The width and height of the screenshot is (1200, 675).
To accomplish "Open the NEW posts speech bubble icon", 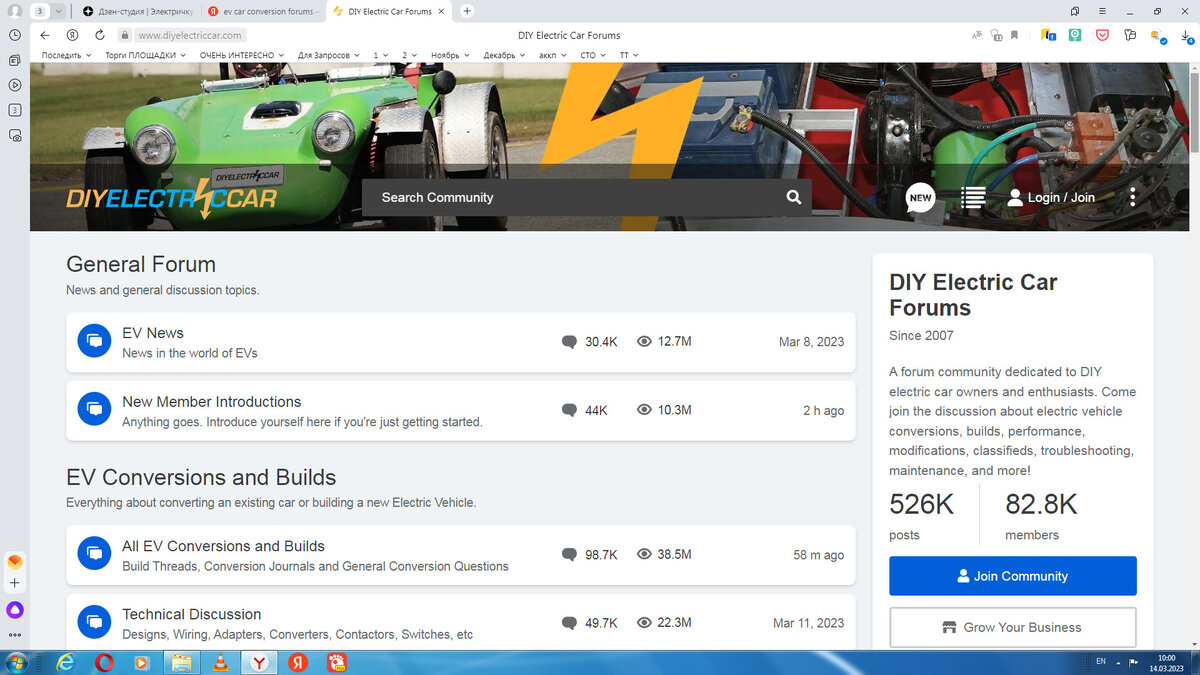I will coord(920,197).
